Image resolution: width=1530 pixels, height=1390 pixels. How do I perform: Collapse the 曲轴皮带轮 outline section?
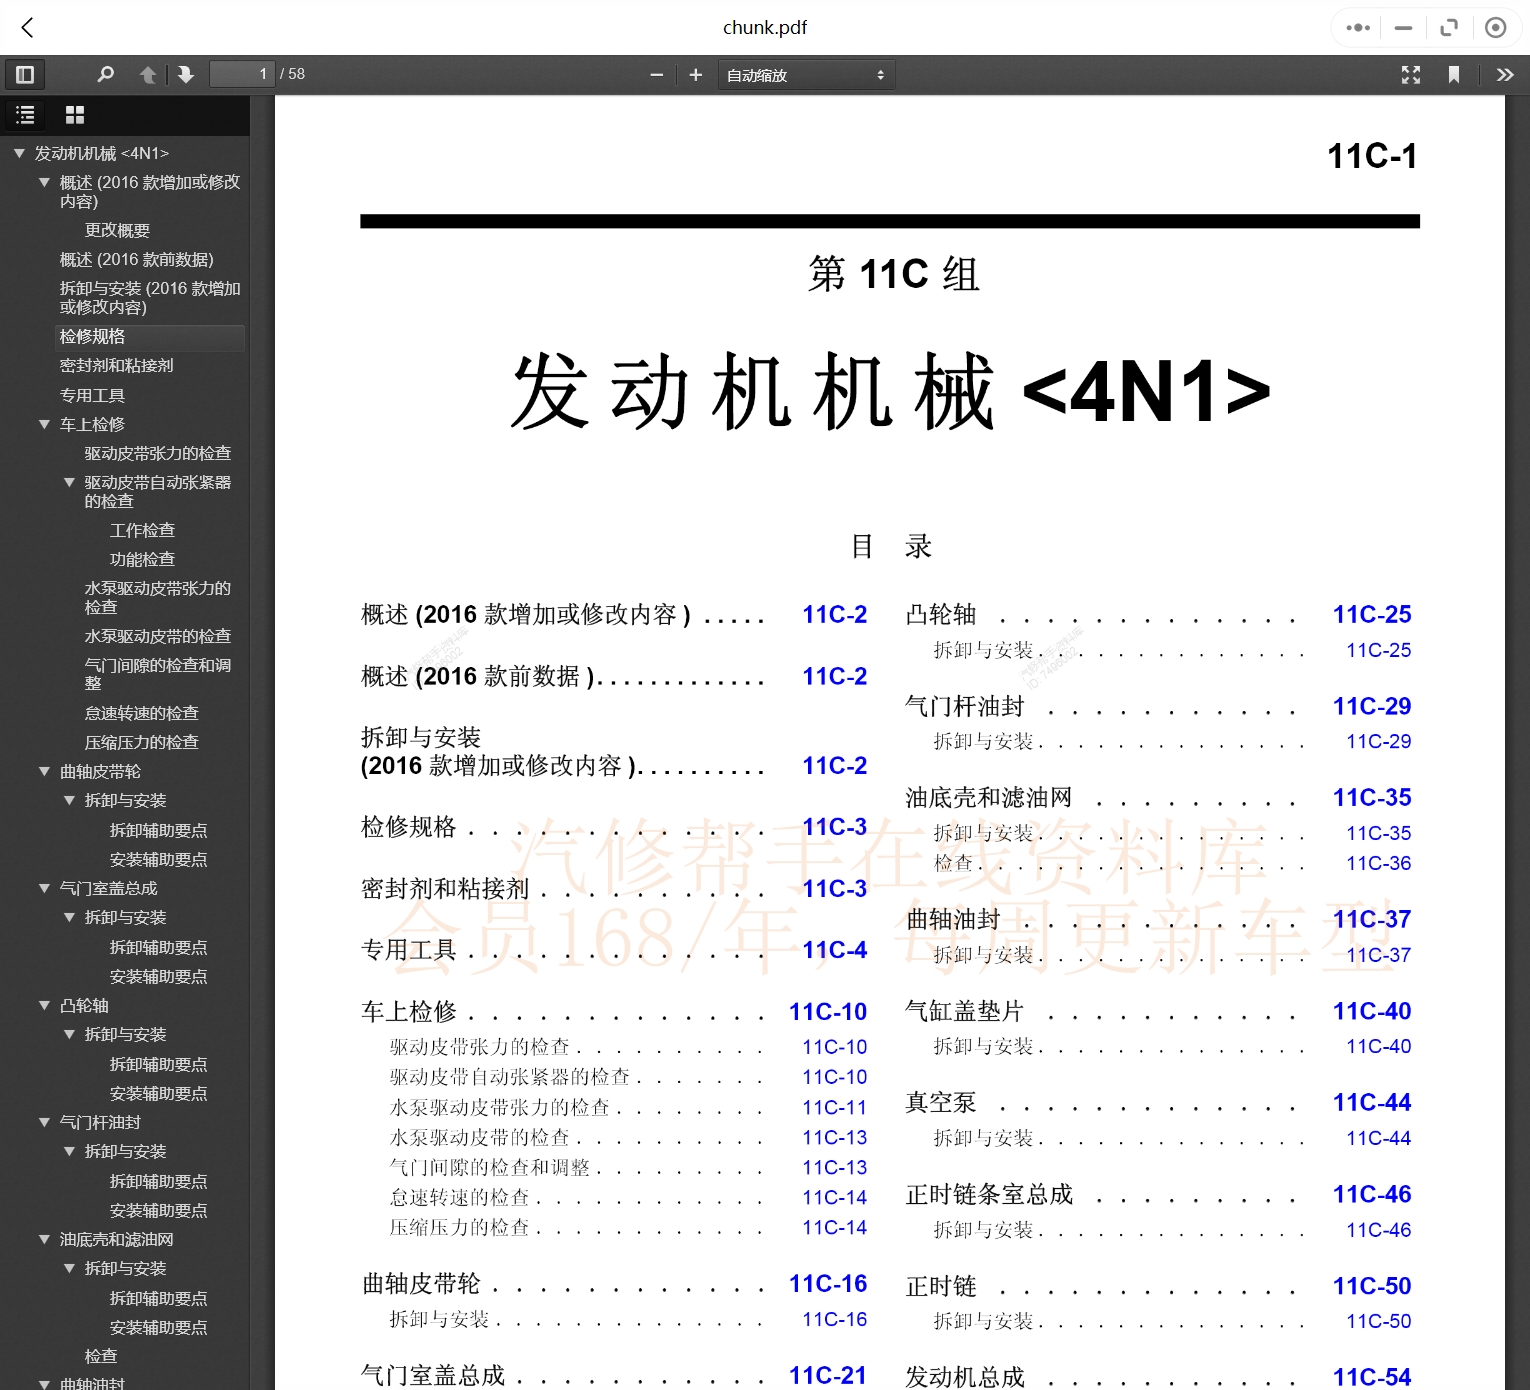click(x=43, y=771)
